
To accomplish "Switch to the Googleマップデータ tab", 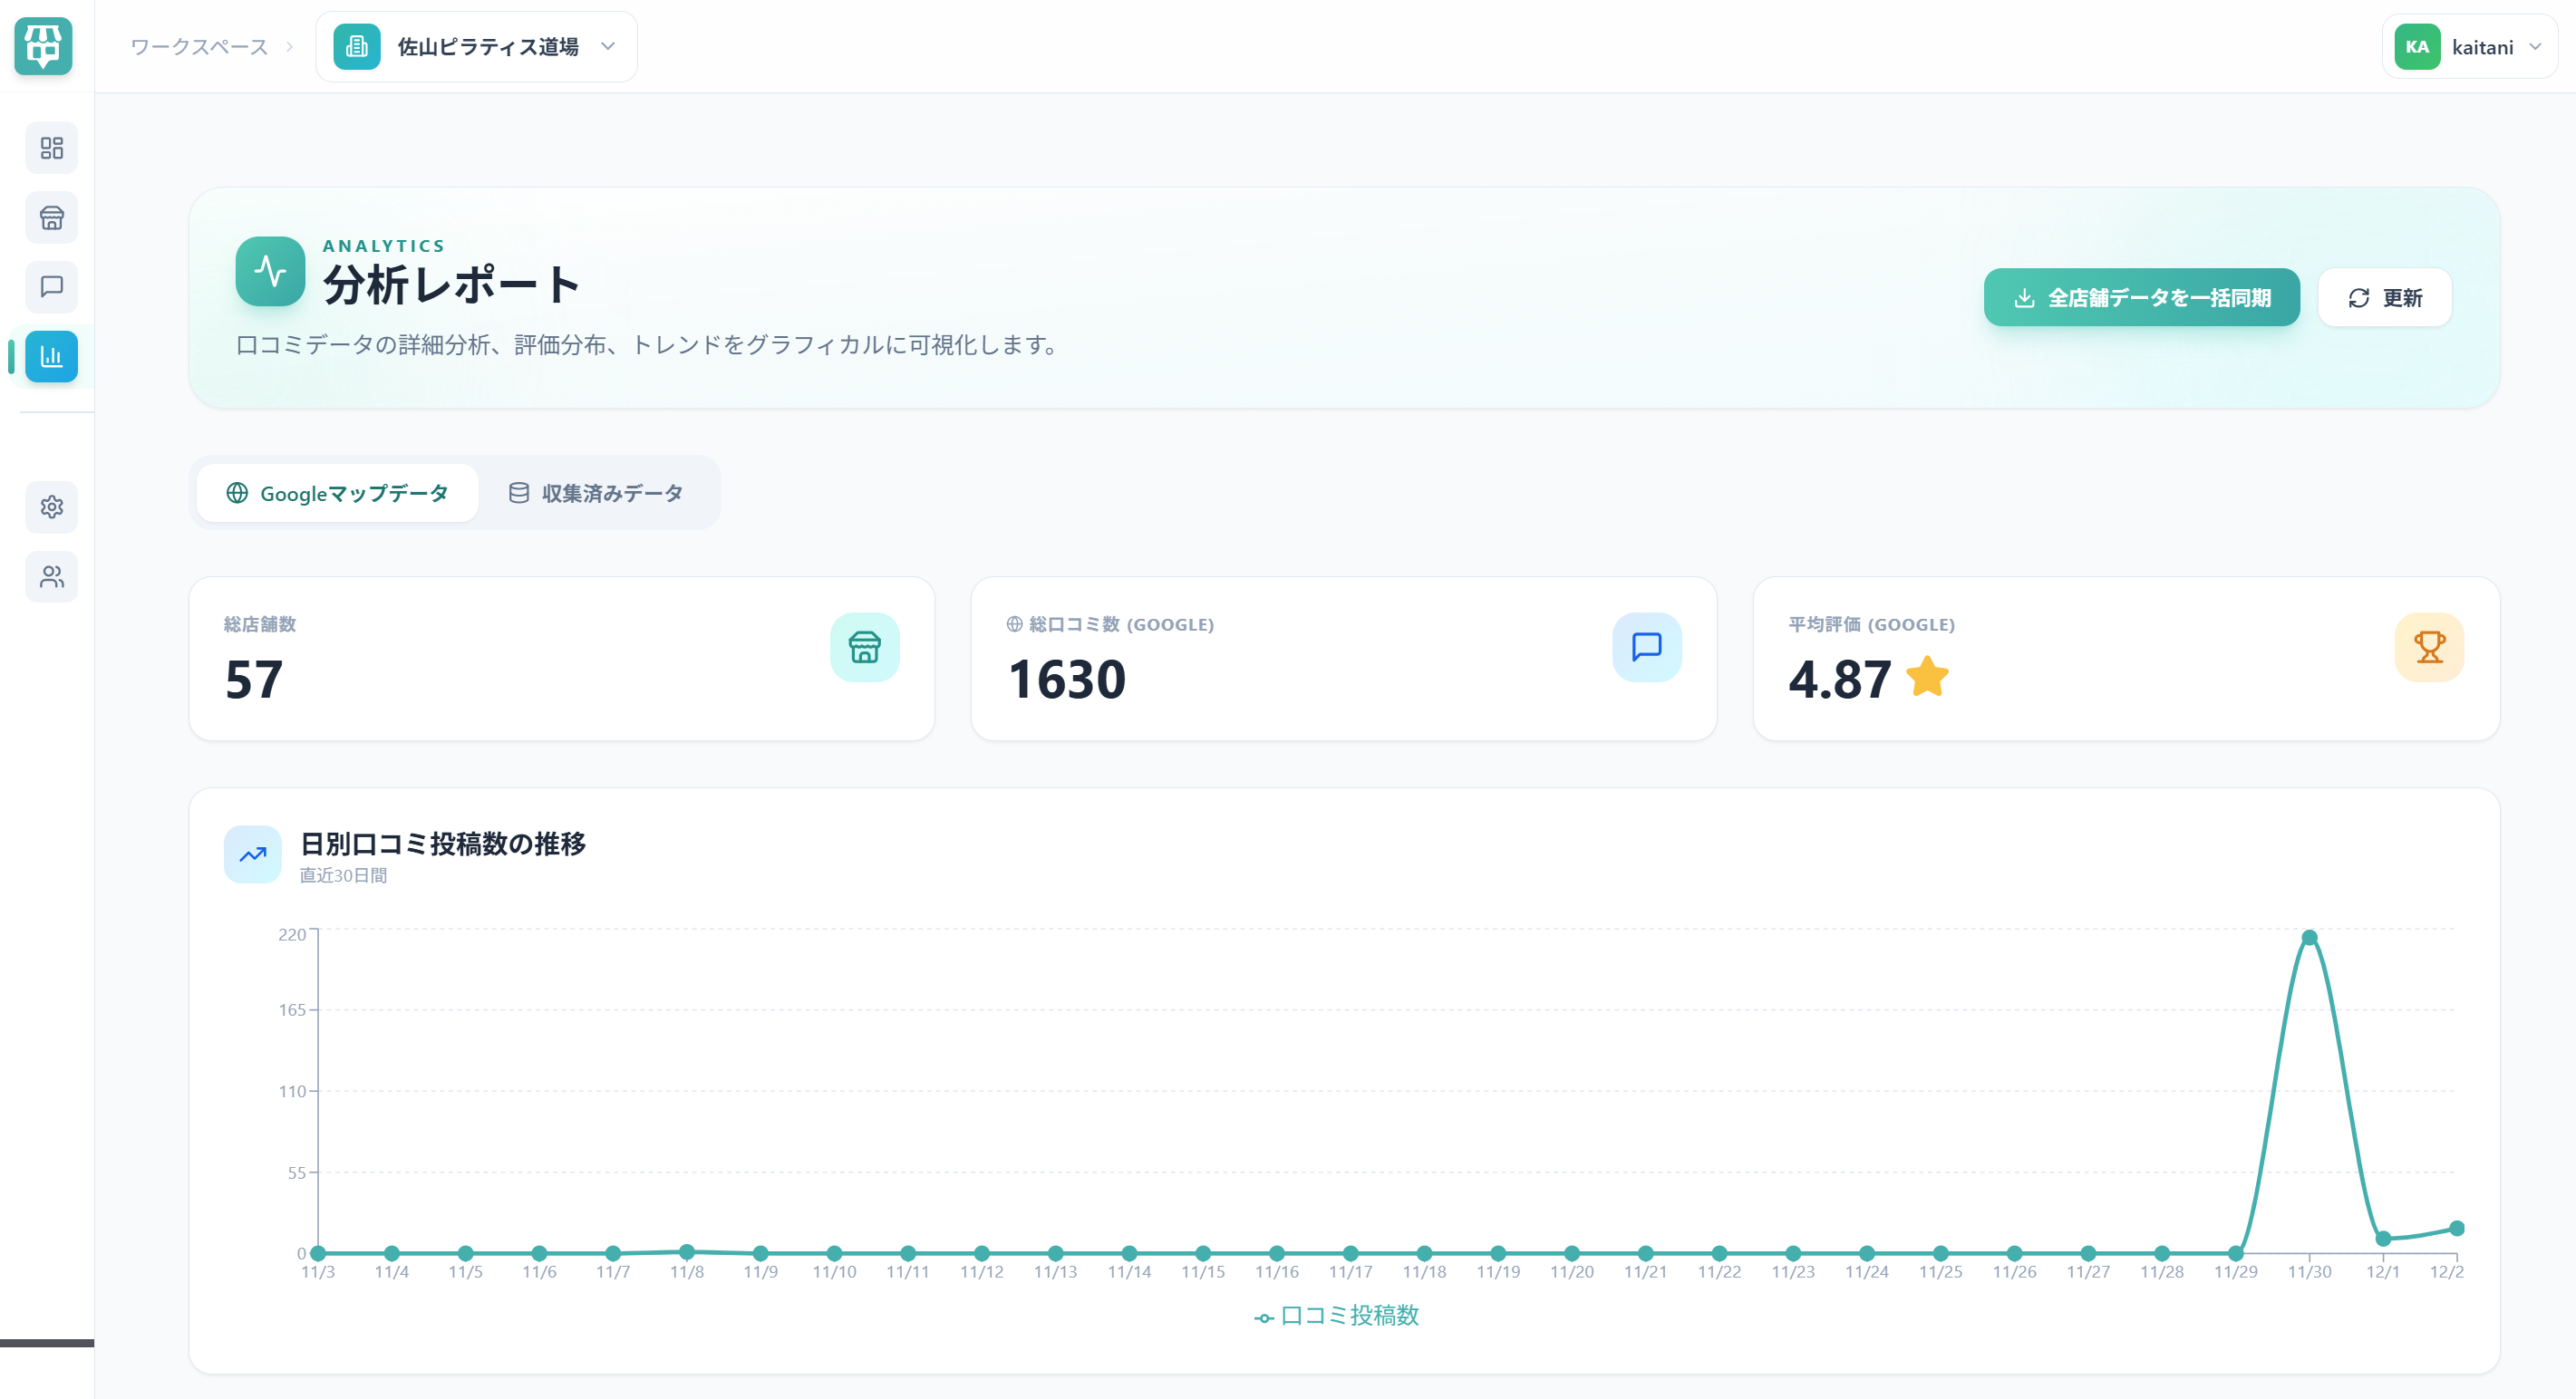I will pos(337,492).
